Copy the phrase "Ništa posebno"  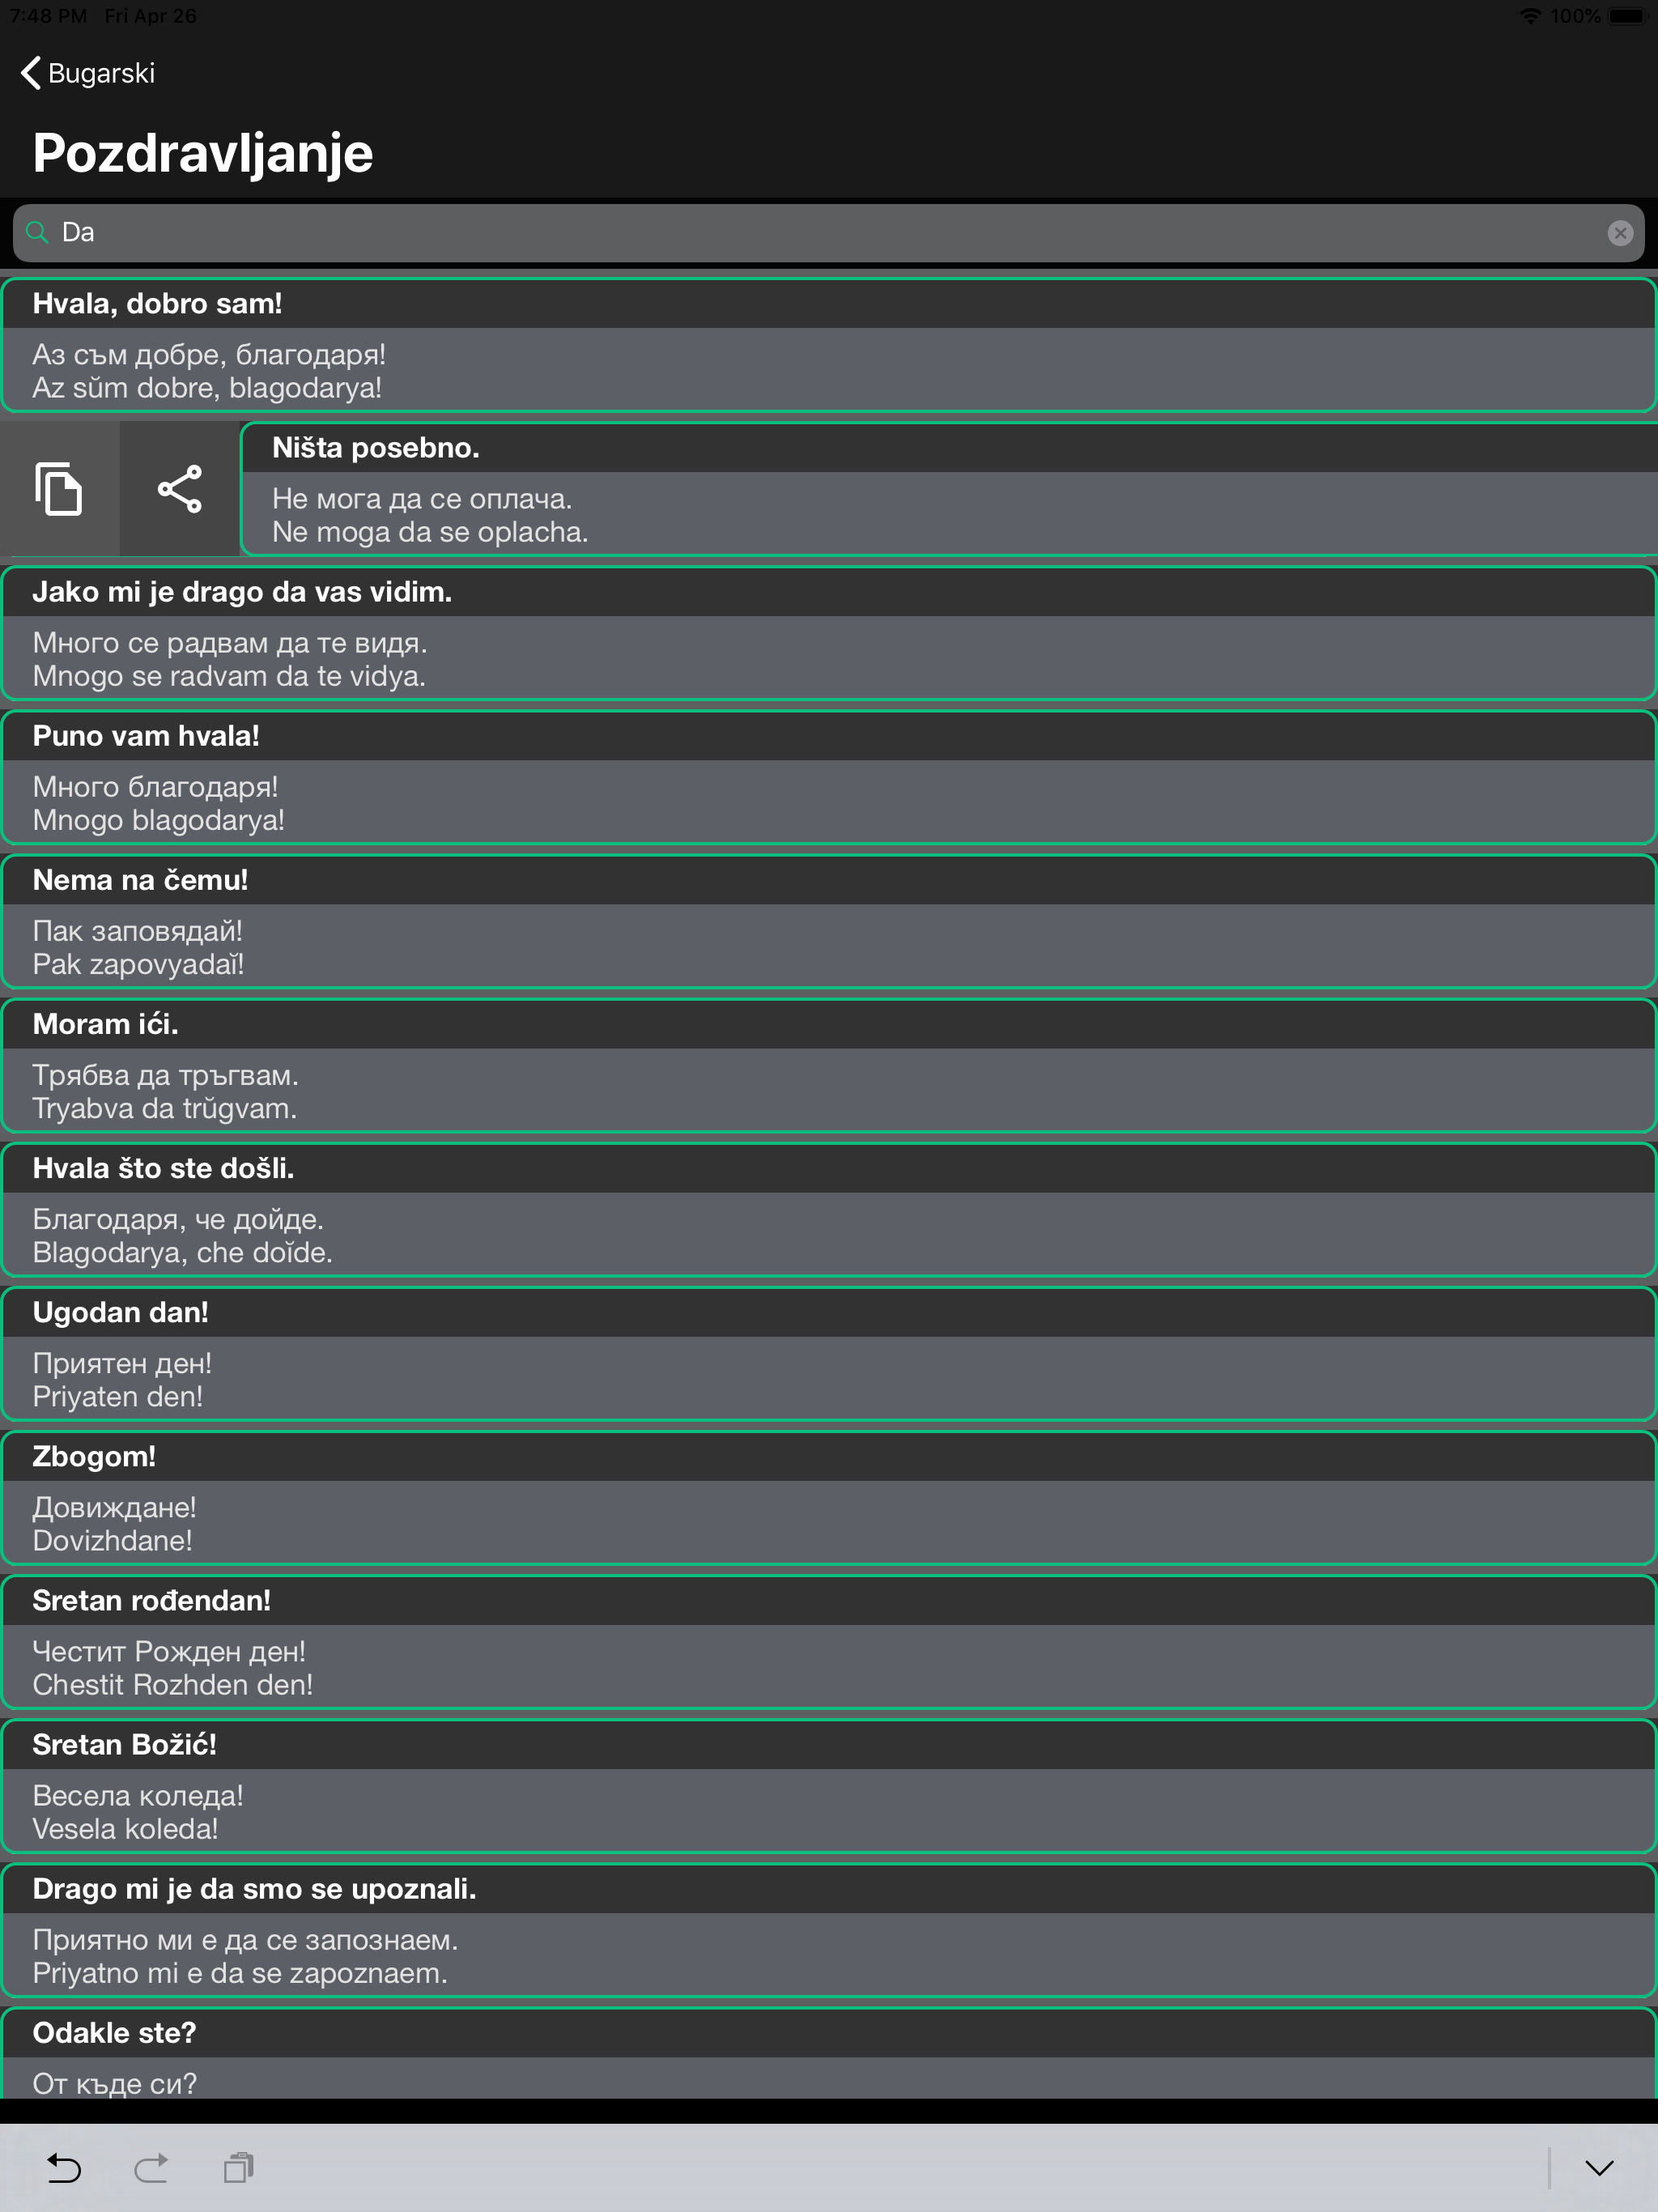pos(59,489)
